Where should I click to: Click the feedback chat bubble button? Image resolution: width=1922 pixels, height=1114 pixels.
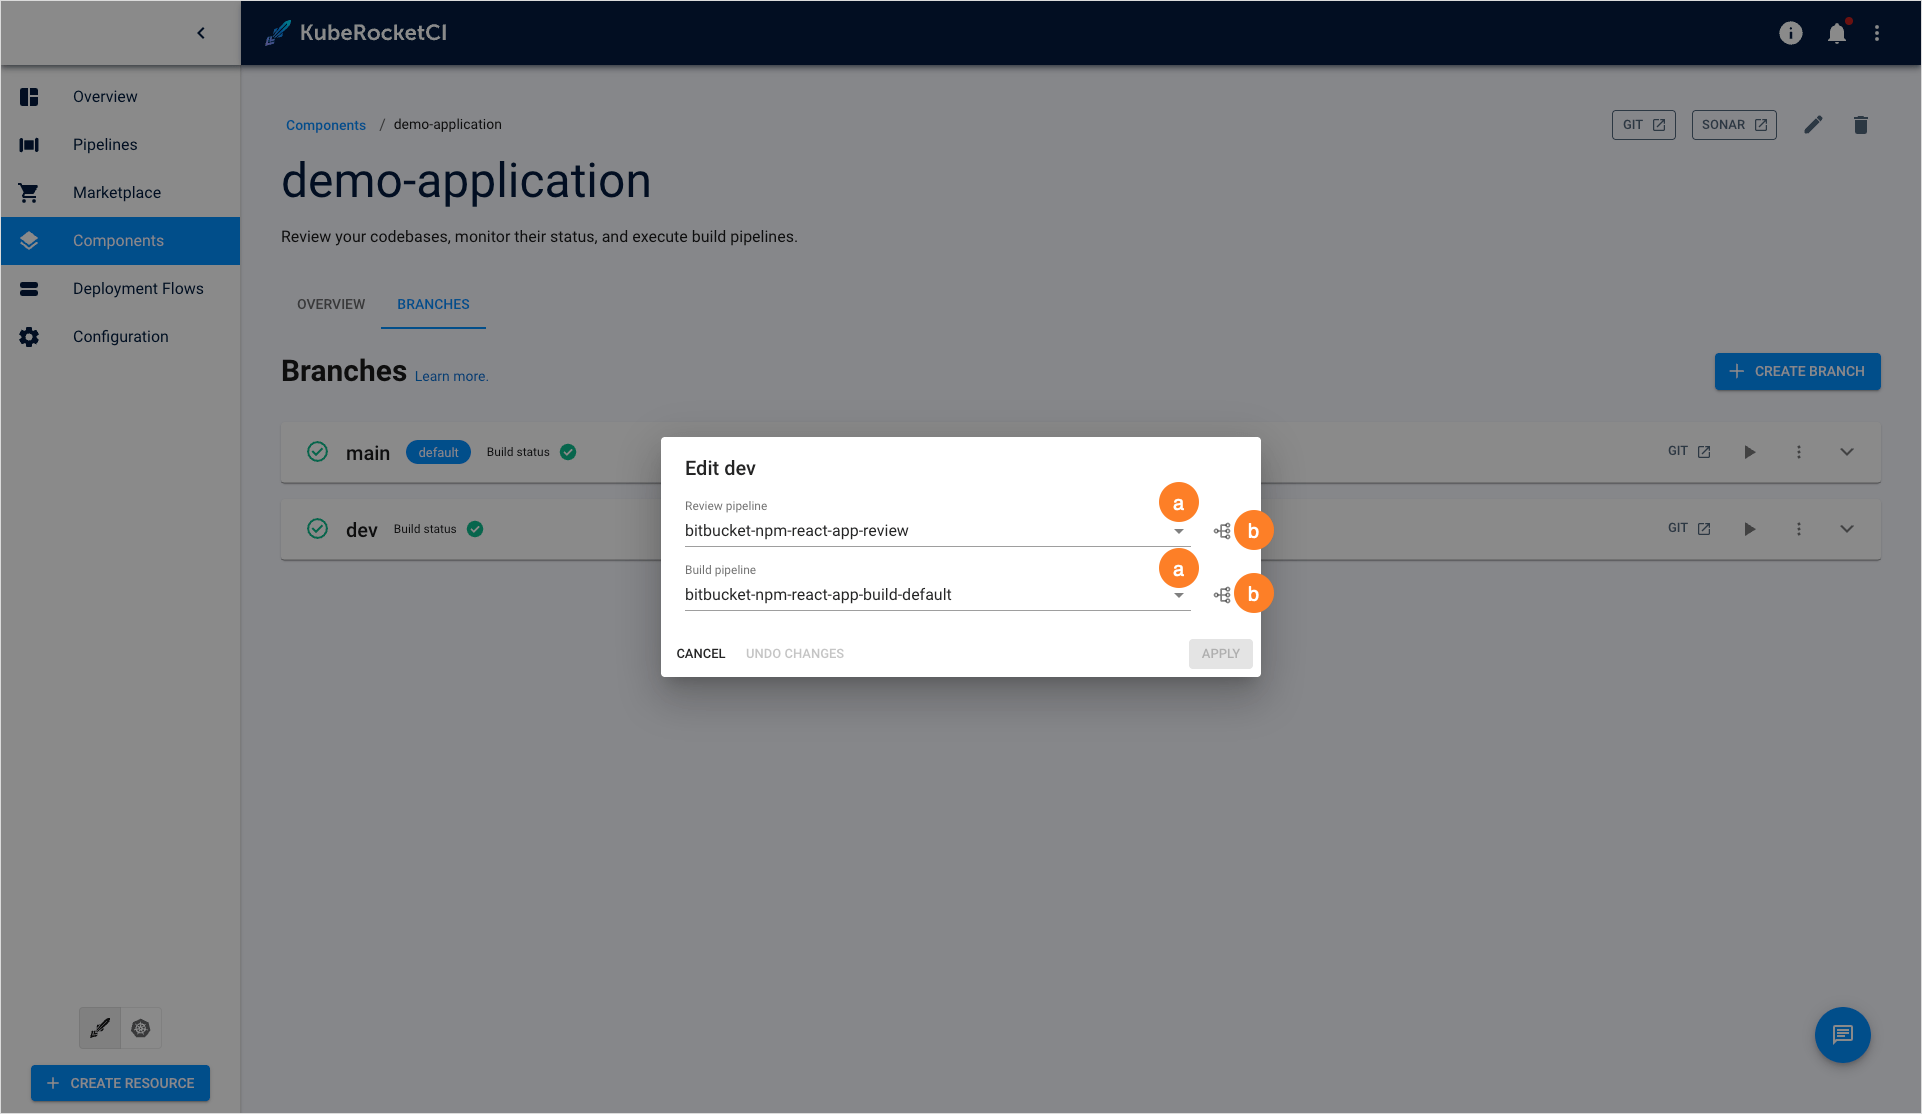[1843, 1035]
